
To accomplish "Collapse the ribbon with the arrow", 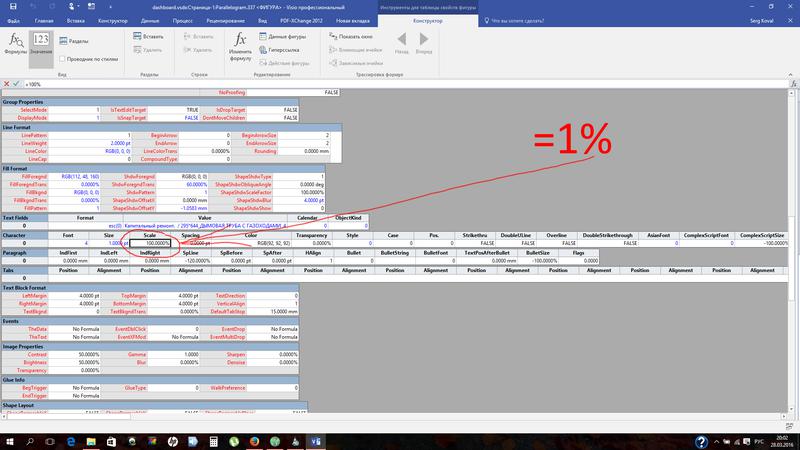I will click(x=790, y=74).
